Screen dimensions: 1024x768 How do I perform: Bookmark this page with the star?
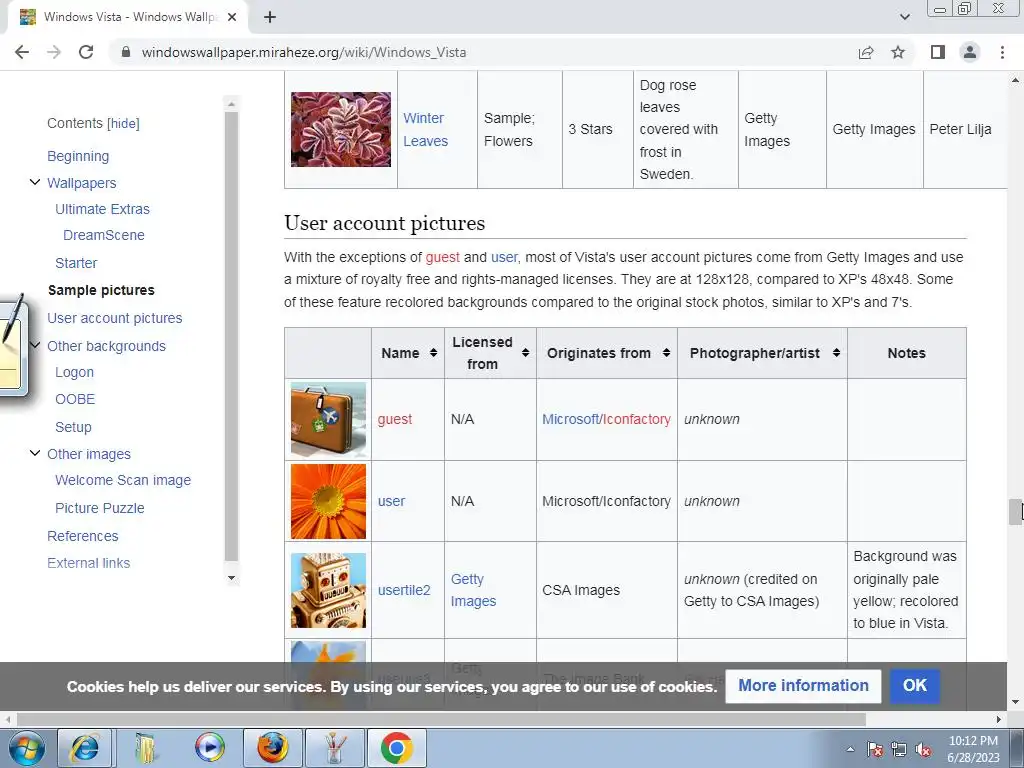[898, 52]
